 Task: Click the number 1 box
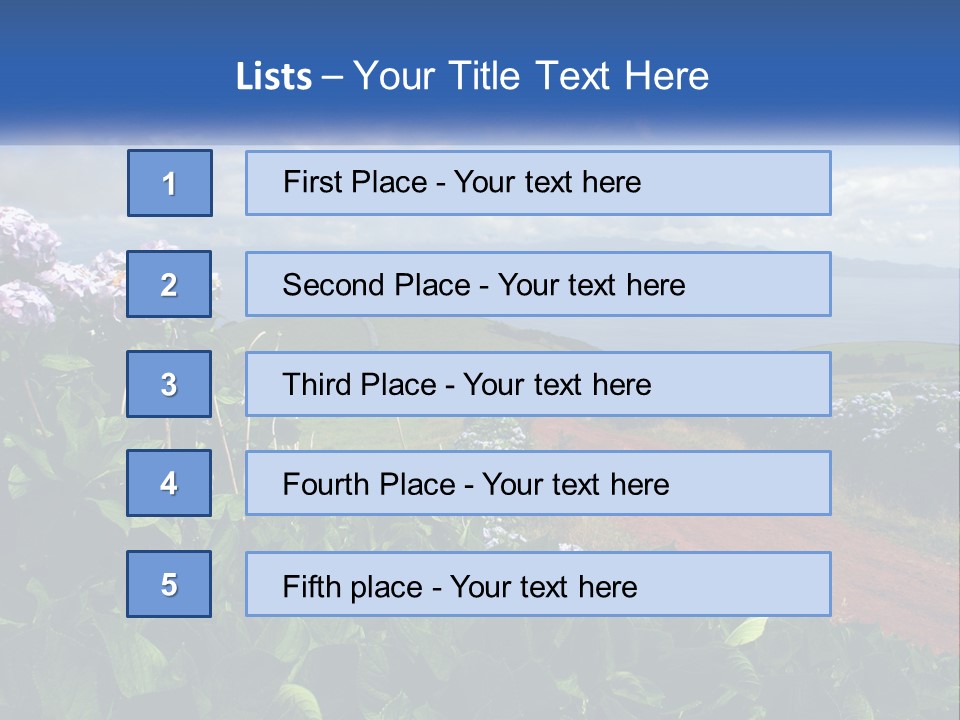[x=170, y=183]
